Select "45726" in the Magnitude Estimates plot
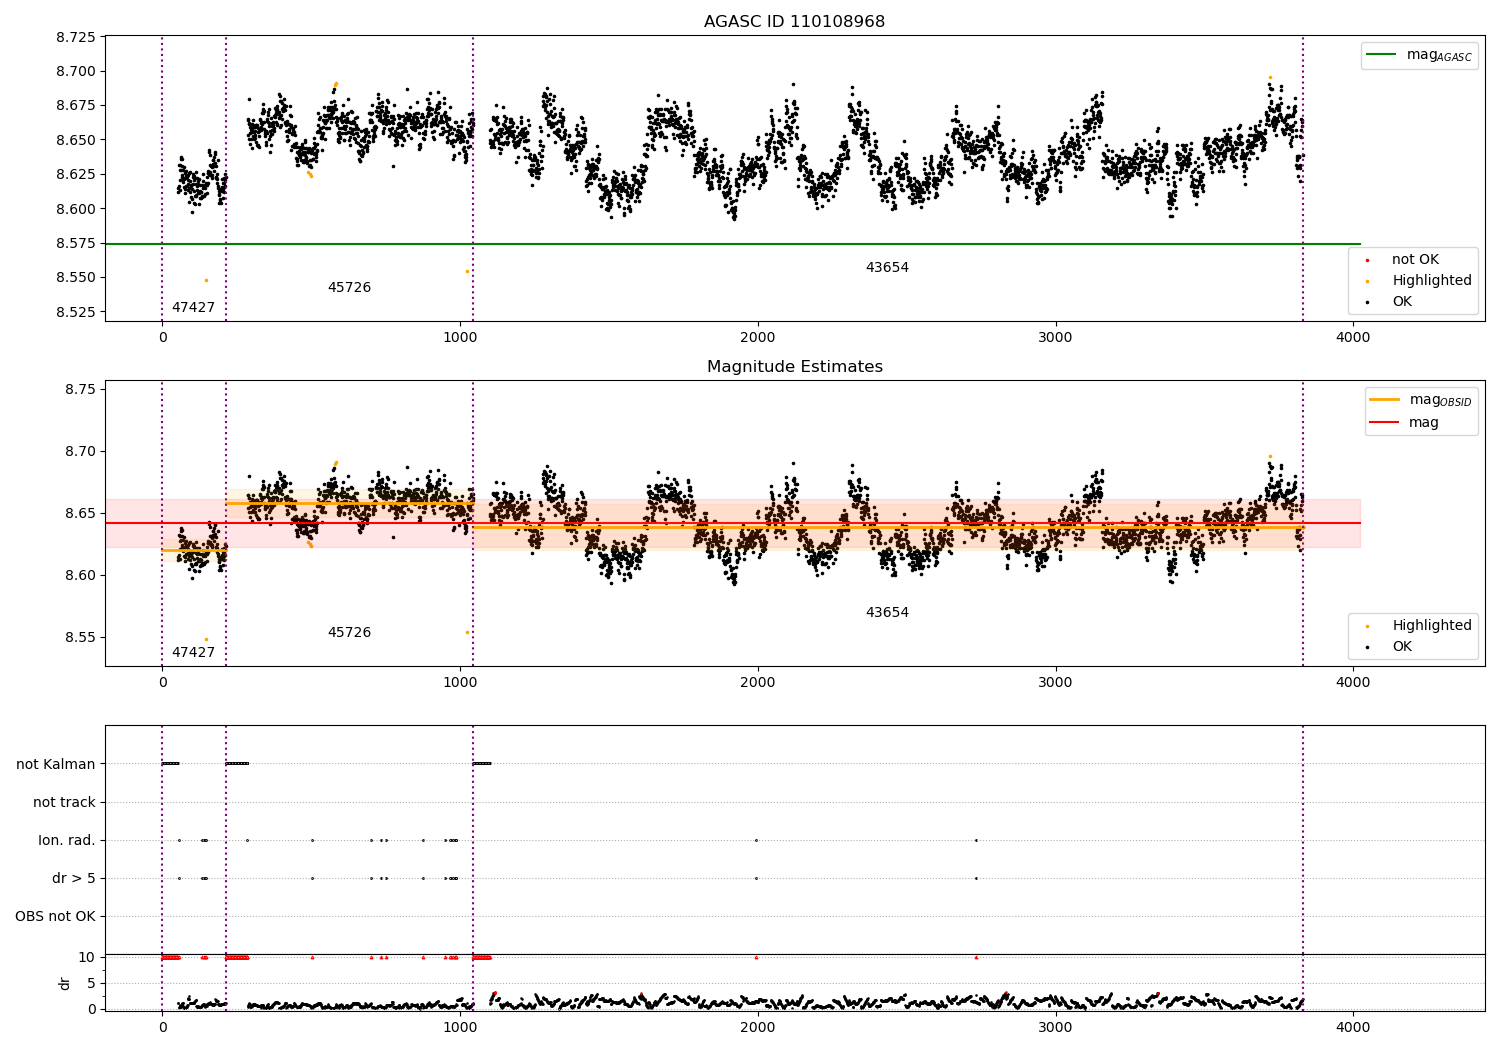The image size is (1500, 1050). coord(349,633)
